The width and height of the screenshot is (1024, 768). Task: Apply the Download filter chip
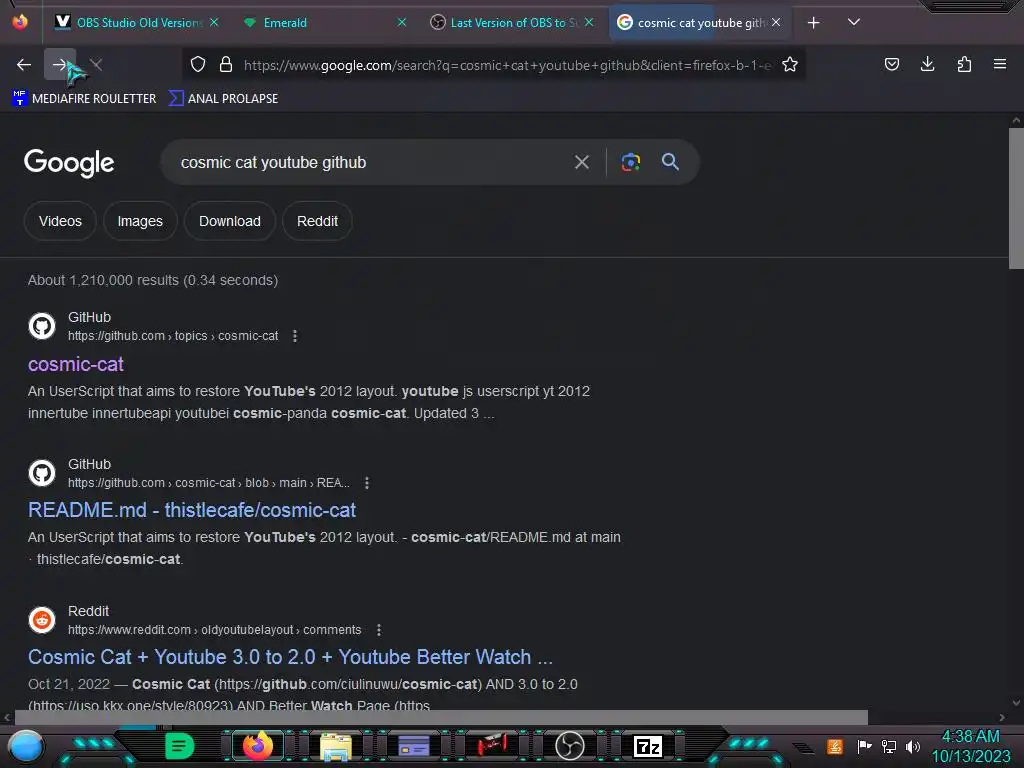pos(230,221)
